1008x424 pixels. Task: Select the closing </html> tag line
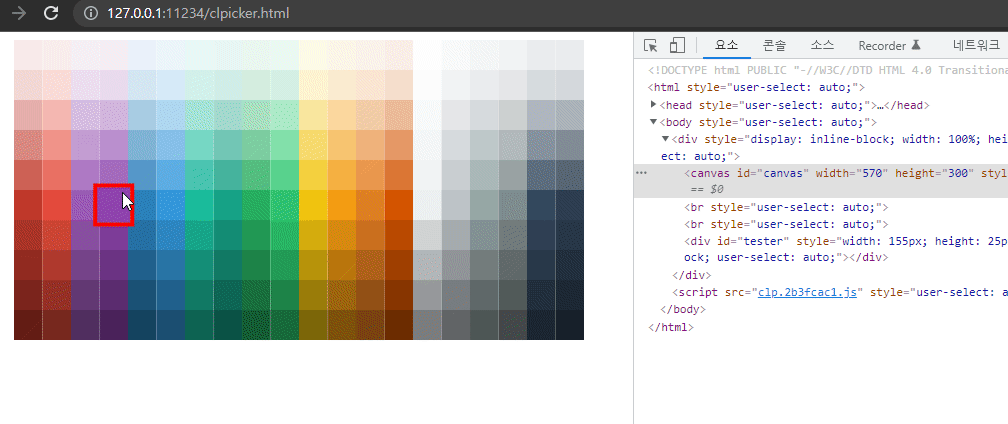[671, 327]
